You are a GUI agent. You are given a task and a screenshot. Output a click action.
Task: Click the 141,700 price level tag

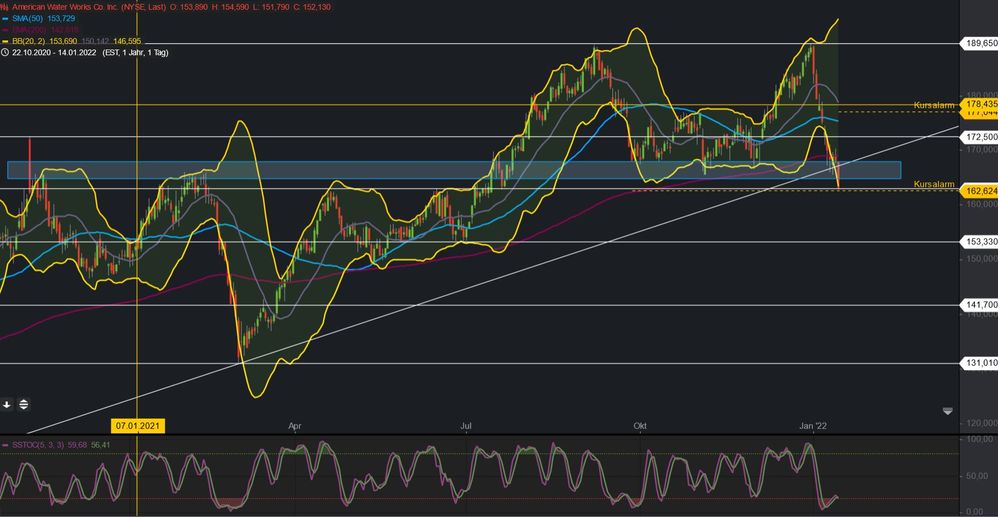(x=977, y=305)
